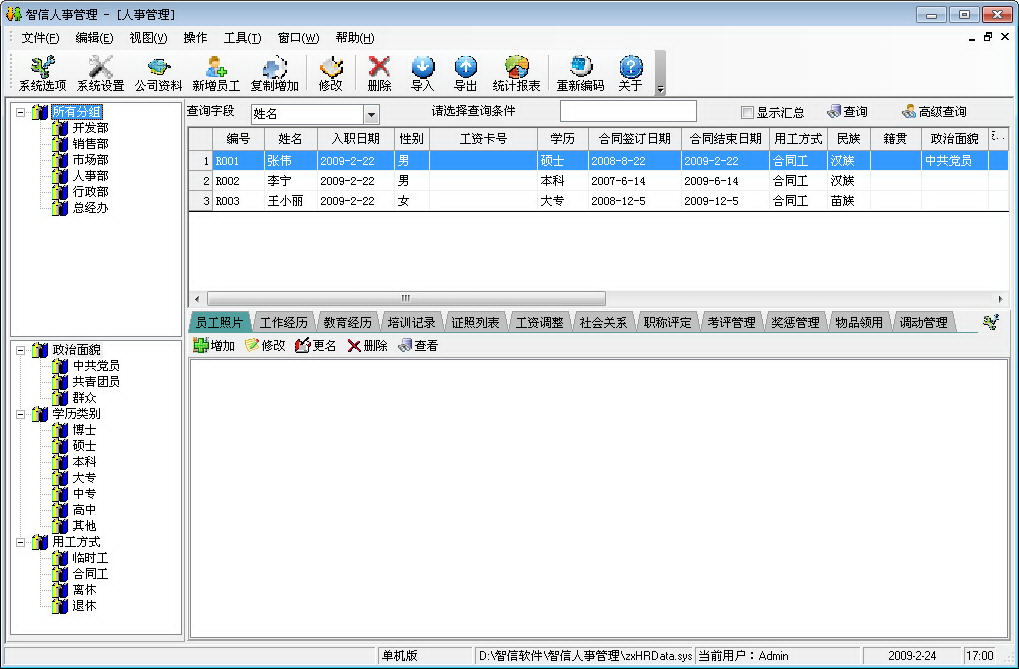Click the 重新编码 toolbar icon
The width and height of the screenshot is (1019, 669).
(580, 73)
